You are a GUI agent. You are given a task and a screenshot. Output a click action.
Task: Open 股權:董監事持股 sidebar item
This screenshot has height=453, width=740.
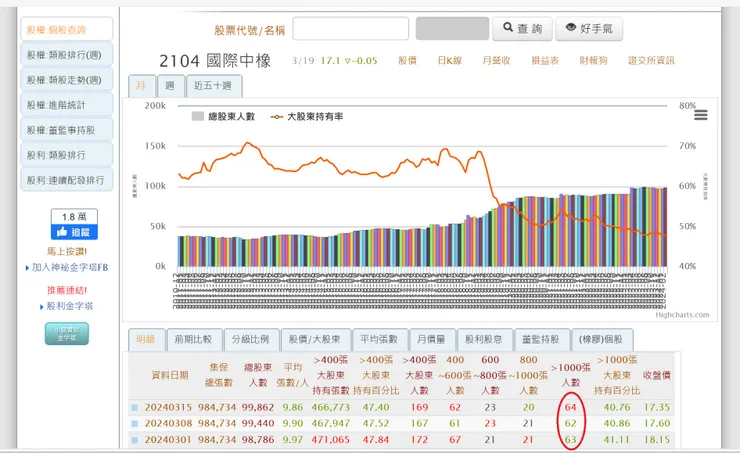pos(67,130)
